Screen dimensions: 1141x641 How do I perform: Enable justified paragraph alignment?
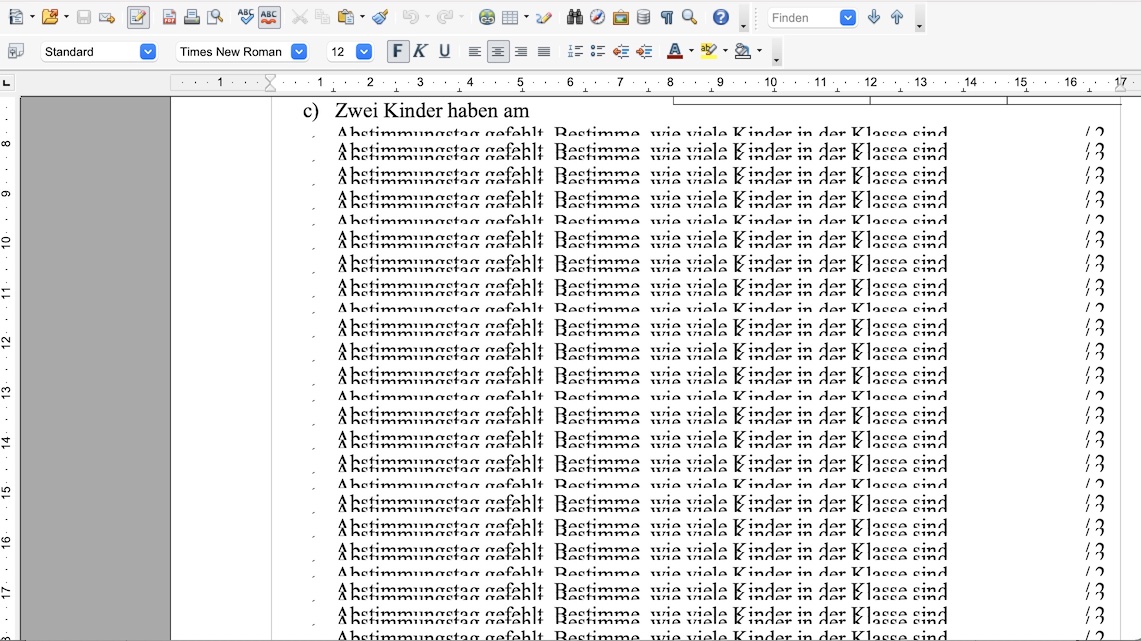[543, 50]
